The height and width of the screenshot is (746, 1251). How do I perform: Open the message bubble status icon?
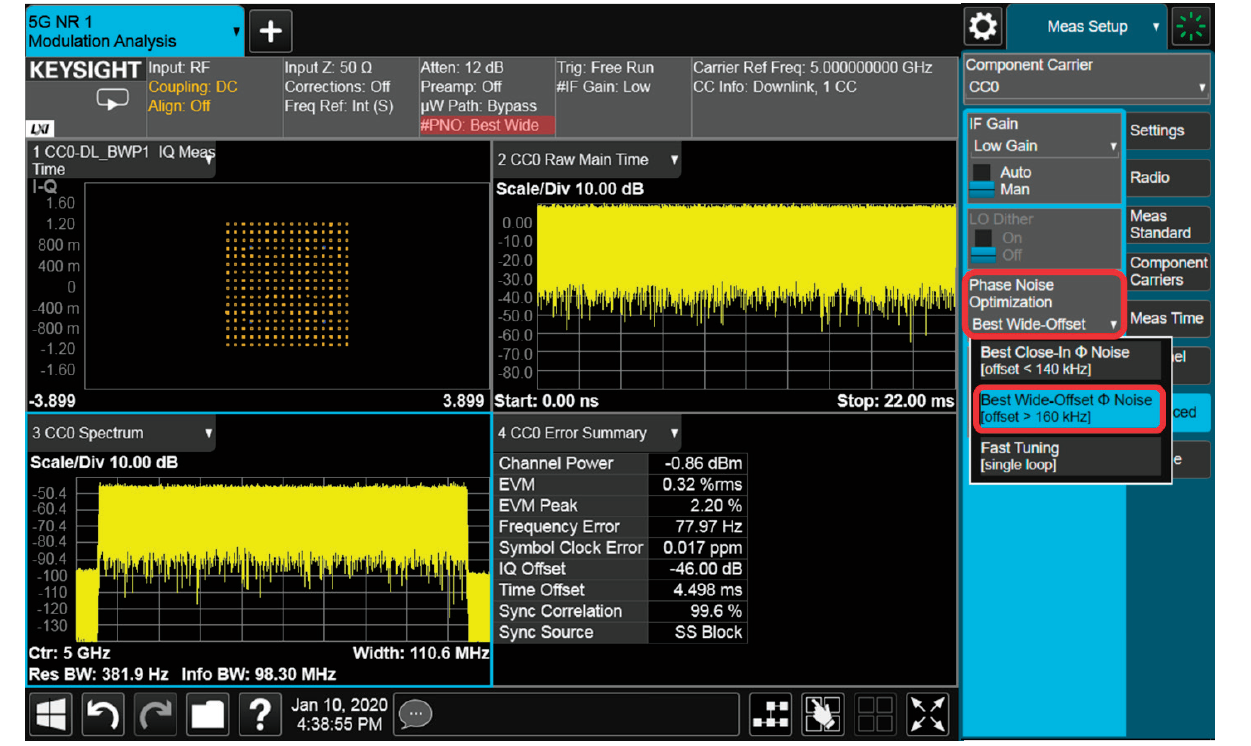click(415, 714)
